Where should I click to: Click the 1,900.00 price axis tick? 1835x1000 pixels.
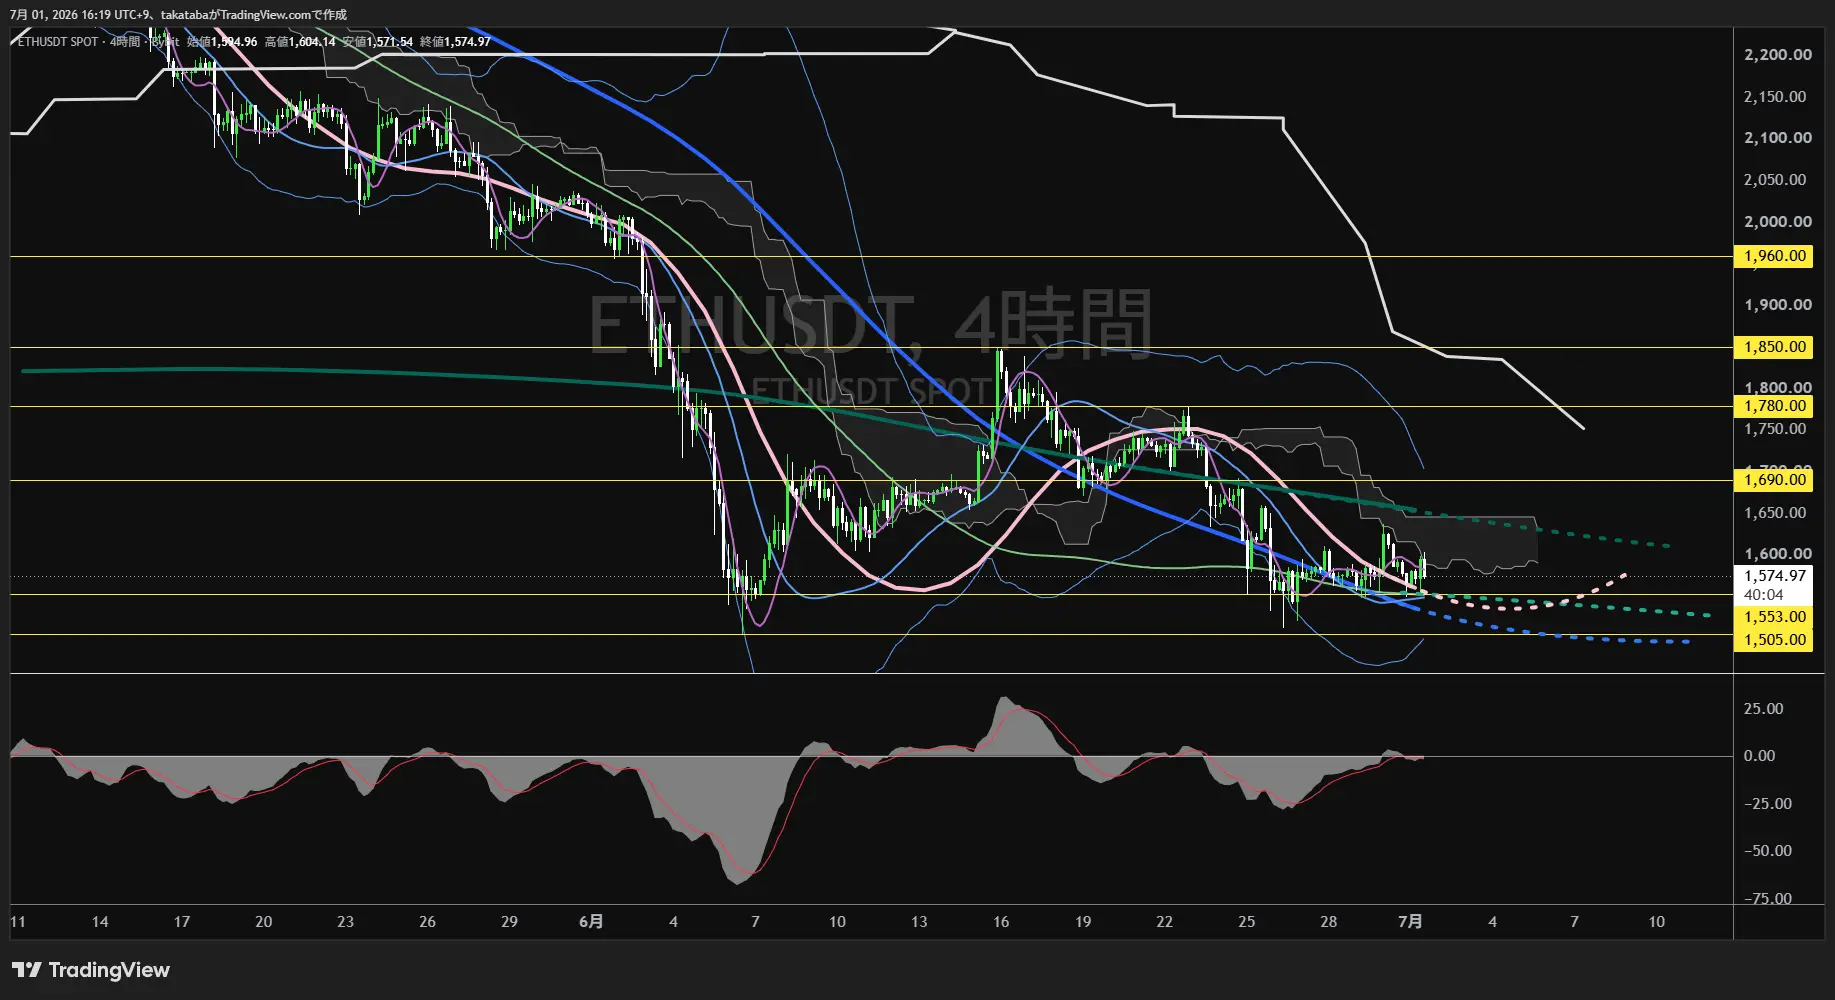point(1777,305)
